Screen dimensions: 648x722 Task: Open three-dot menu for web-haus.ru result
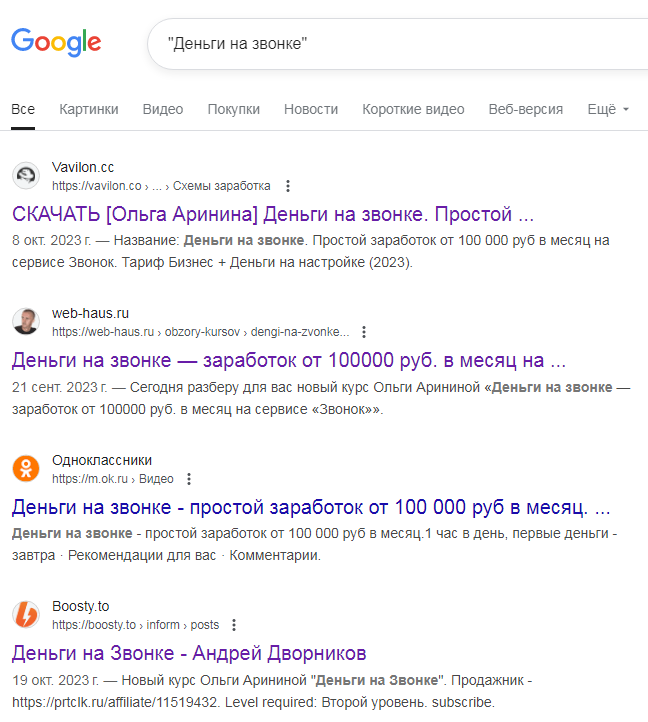(364, 332)
